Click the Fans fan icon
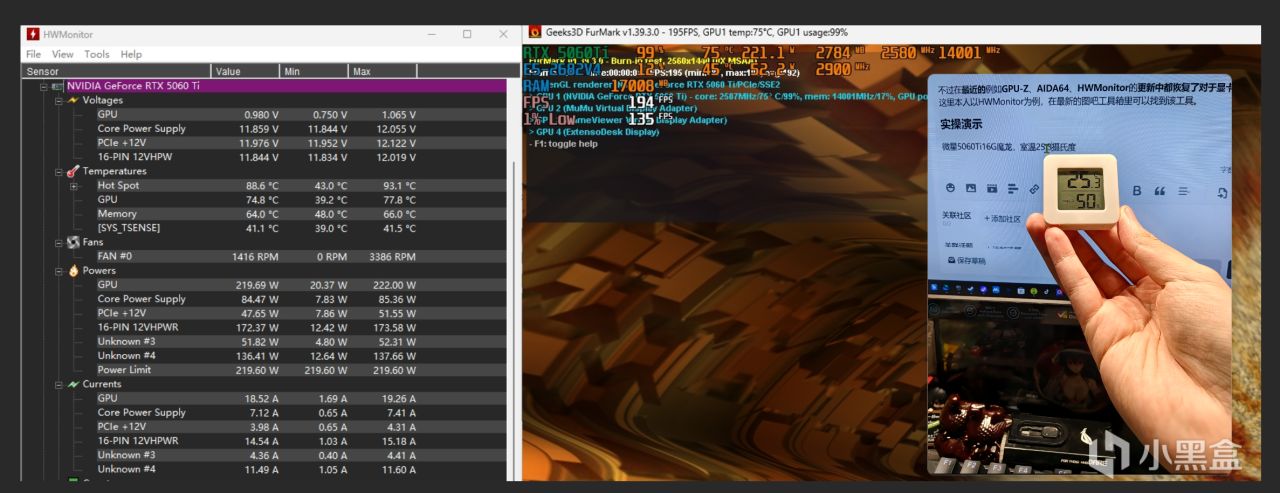Screen dimensions: 1280x493 (x=73, y=242)
